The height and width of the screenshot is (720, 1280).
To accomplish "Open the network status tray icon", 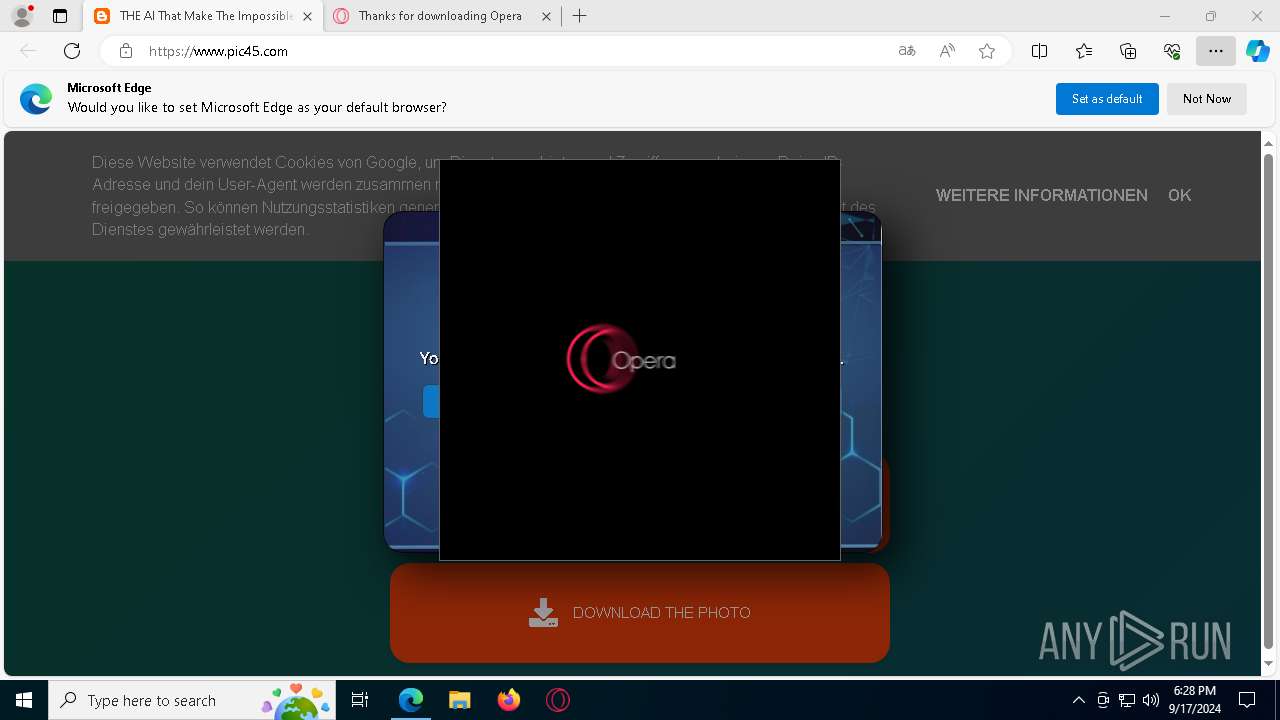I will (1127, 700).
